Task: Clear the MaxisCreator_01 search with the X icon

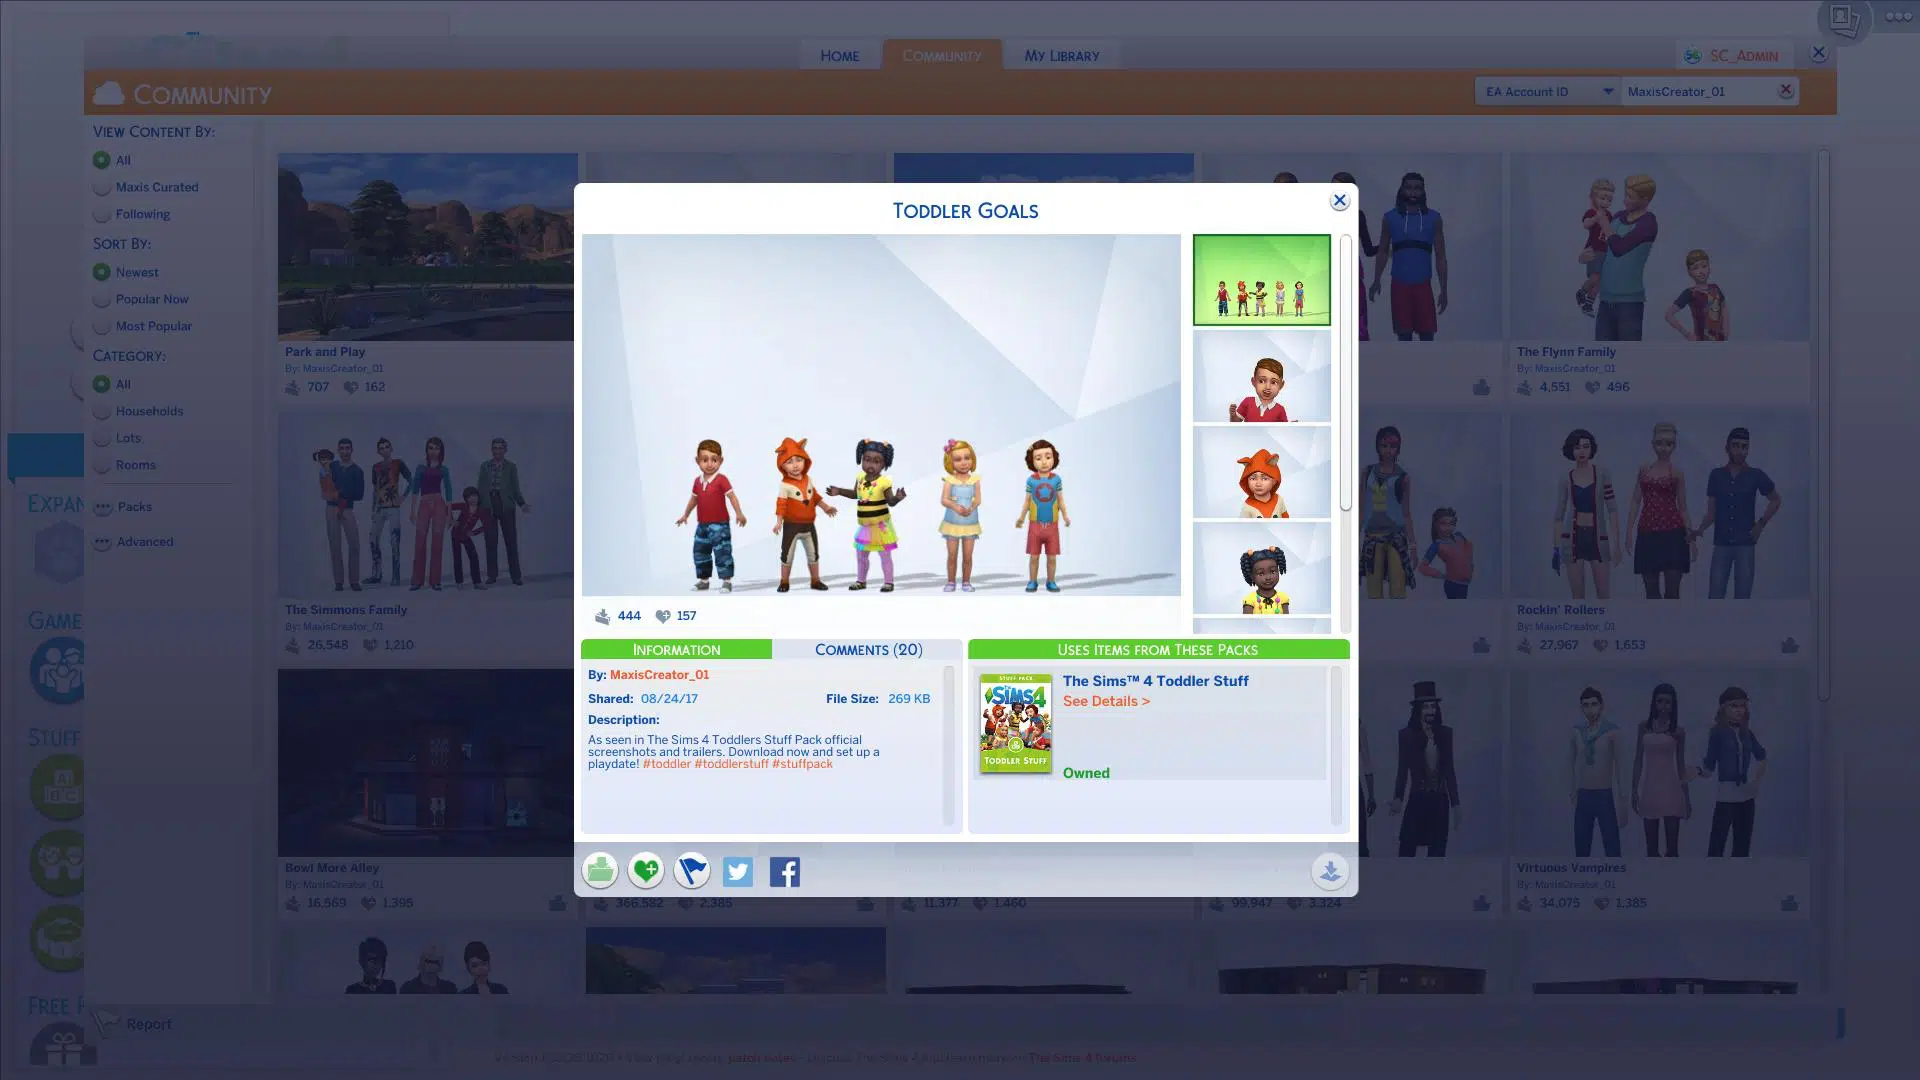Action: (1786, 91)
